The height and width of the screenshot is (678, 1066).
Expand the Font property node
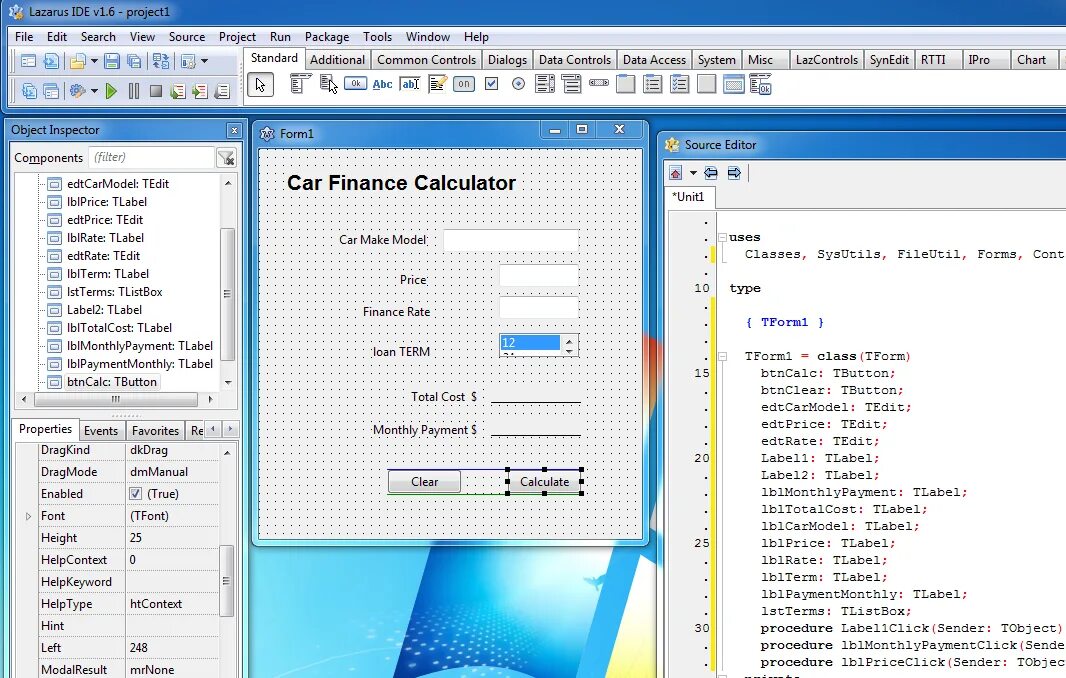(x=28, y=516)
